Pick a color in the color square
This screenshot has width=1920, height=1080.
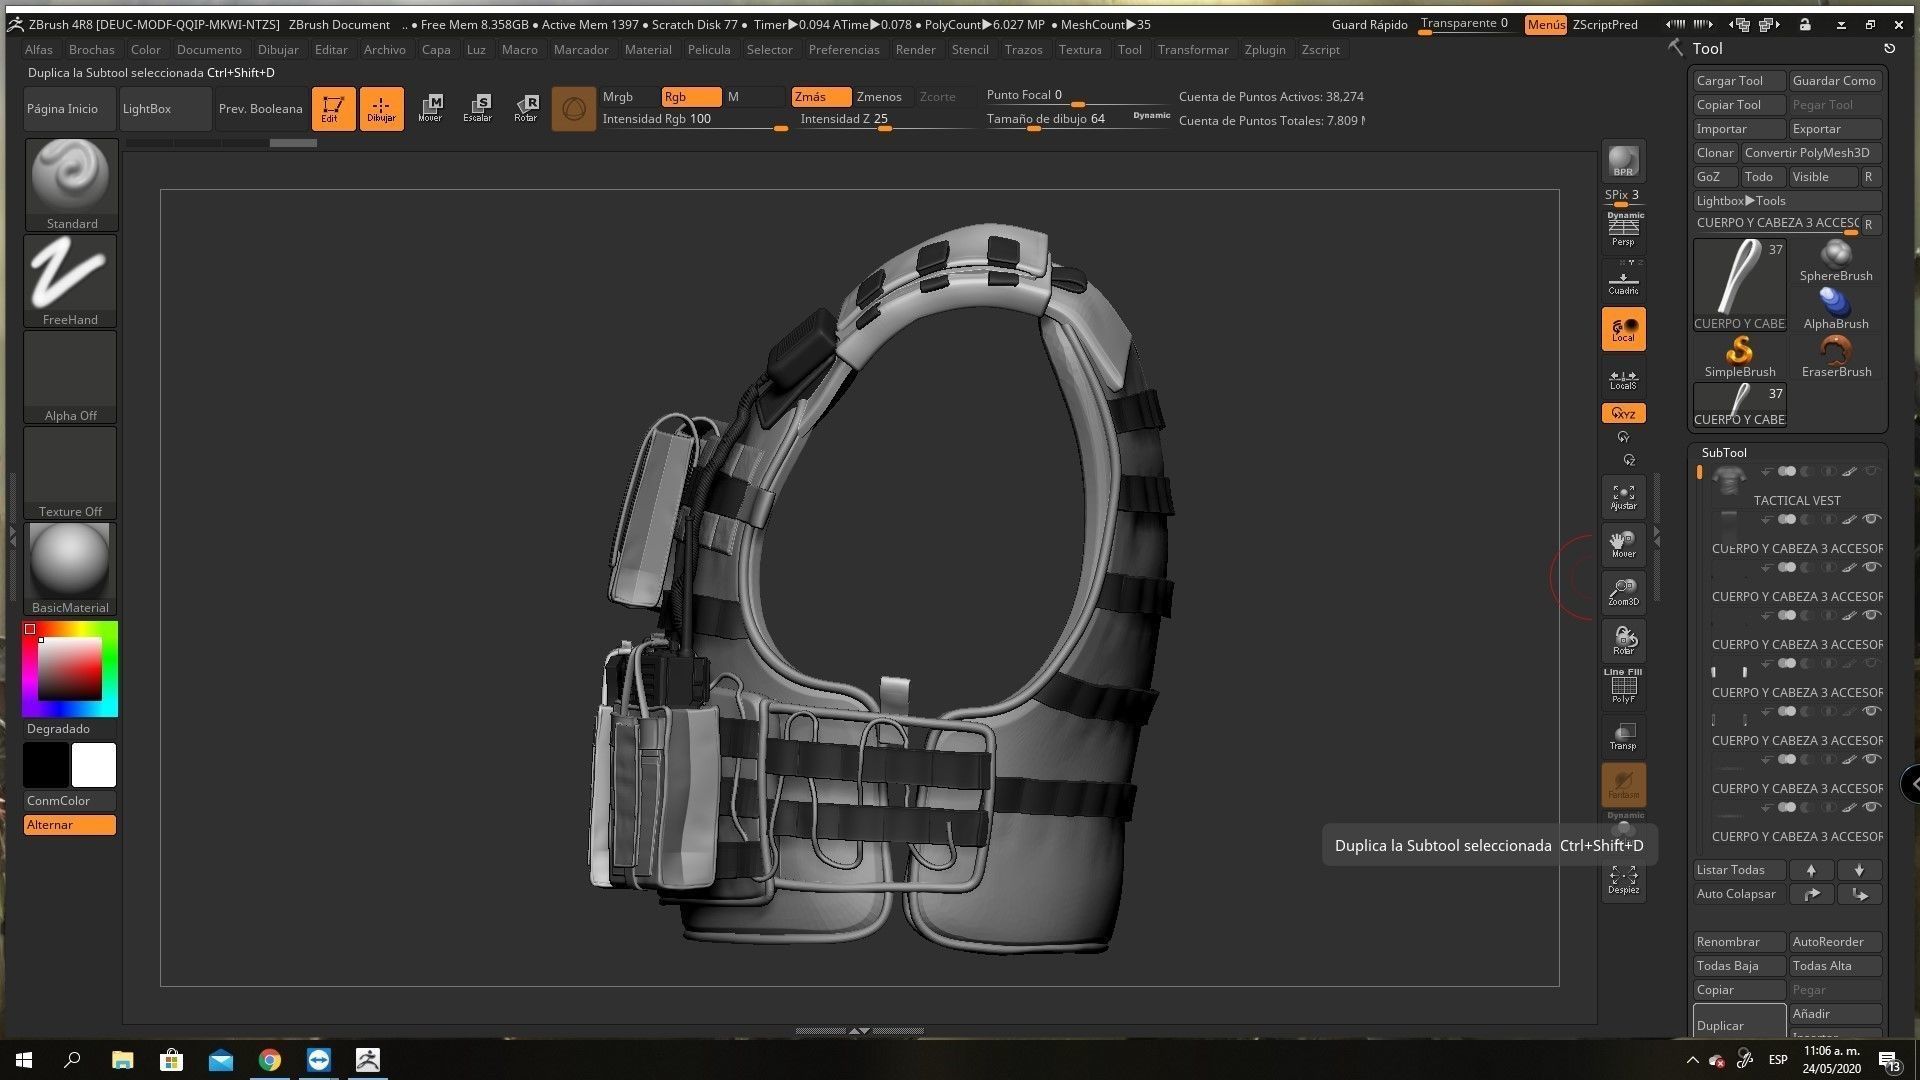point(70,668)
